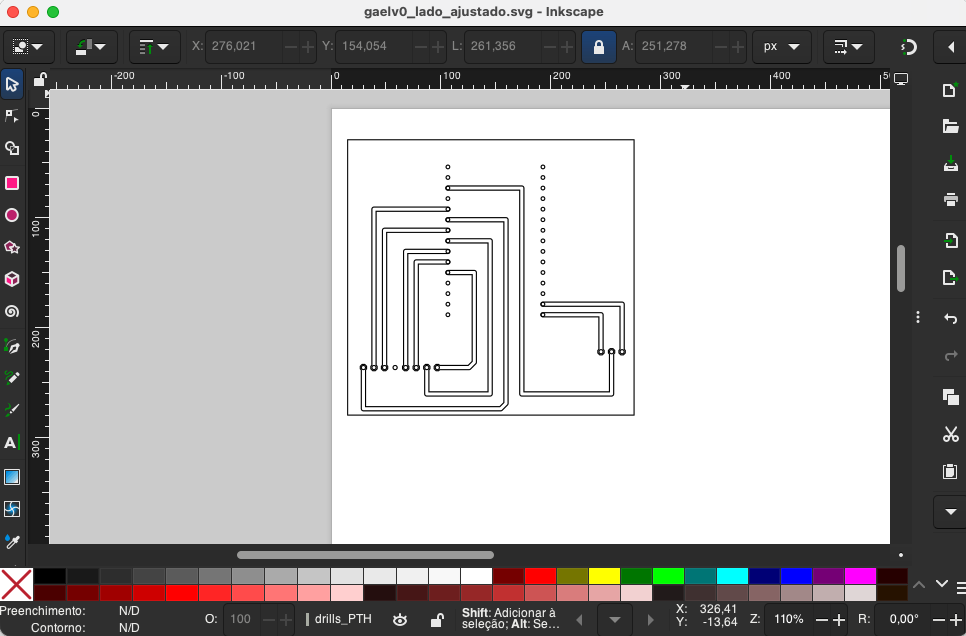Pick the Ellipse tool
966x636 pixels.
tap(12, 215)
